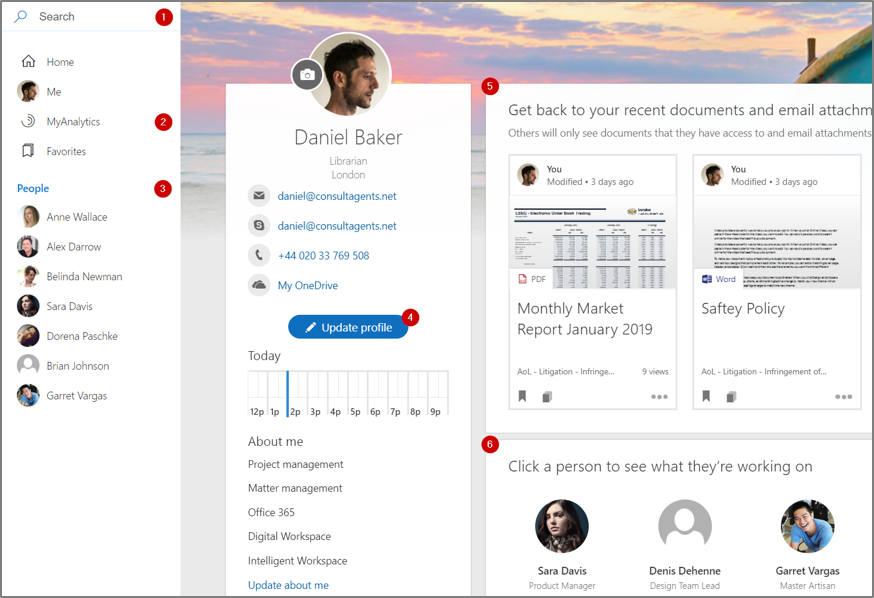The height and width of the screenshot is (598, 874).
Task: Open the My OneDrive link
Action: tap(307, 286)
